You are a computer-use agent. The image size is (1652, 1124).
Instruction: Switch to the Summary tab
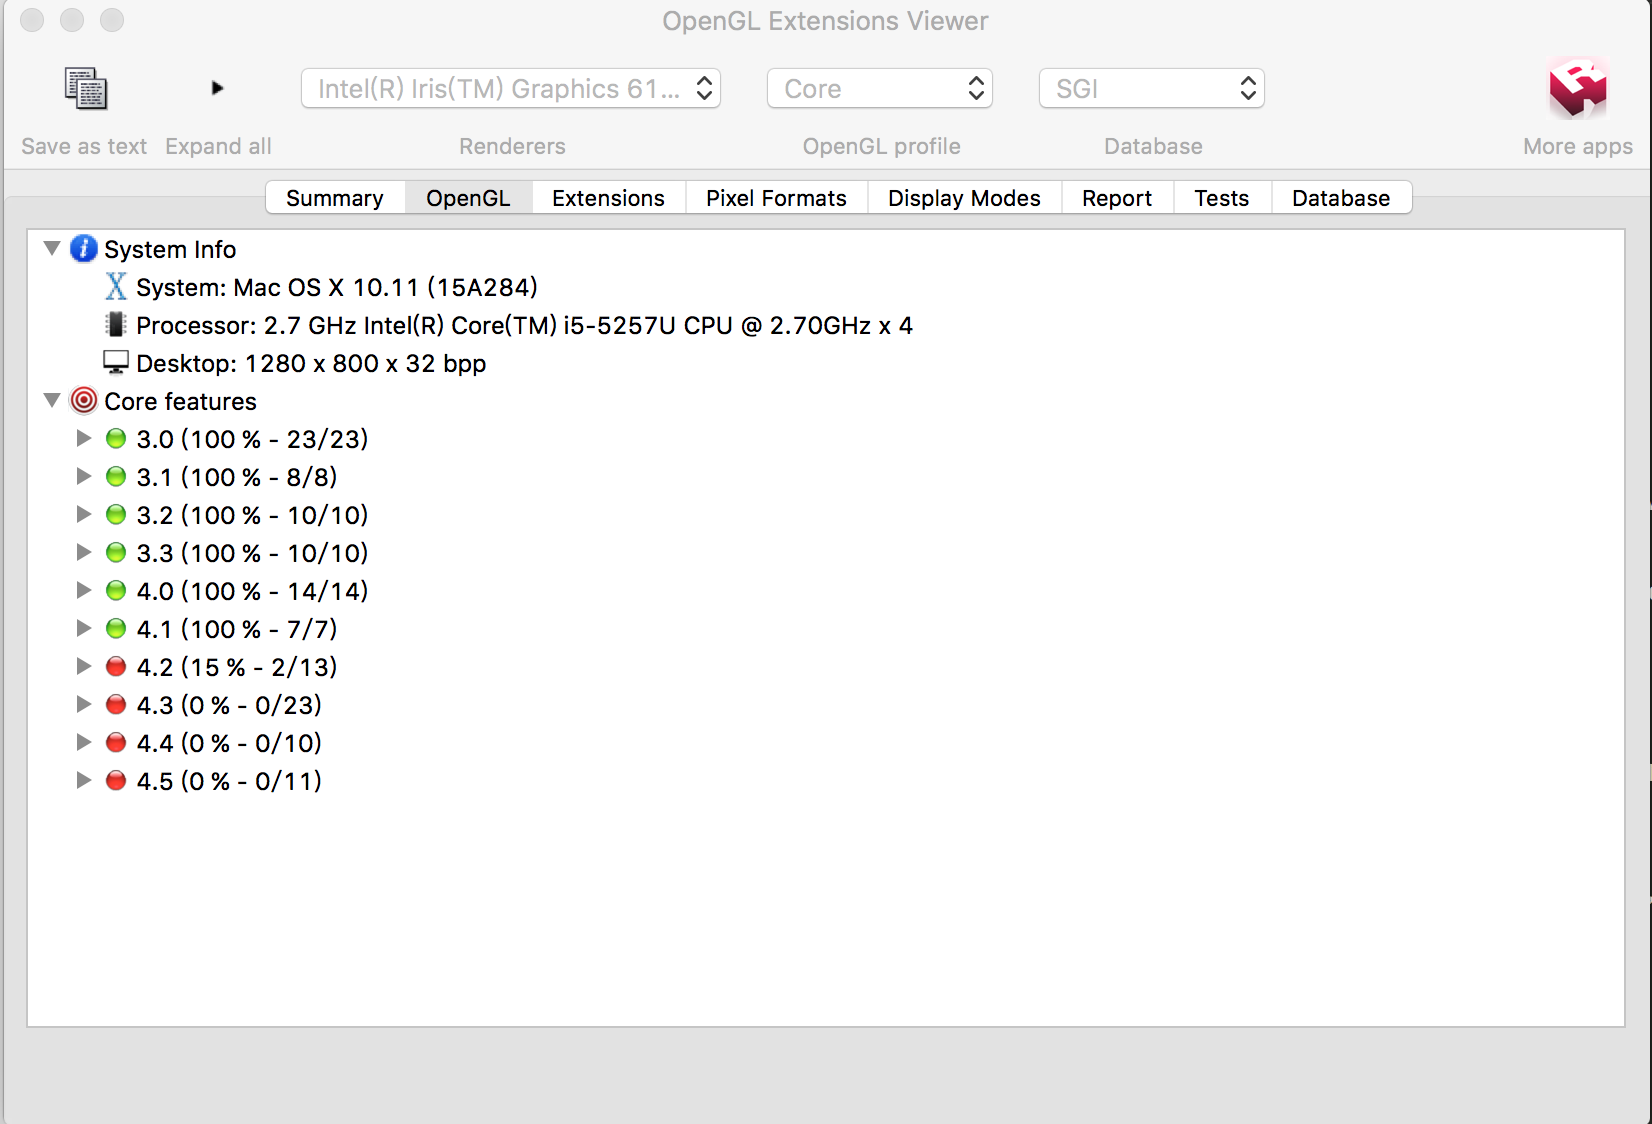[335, 198]
